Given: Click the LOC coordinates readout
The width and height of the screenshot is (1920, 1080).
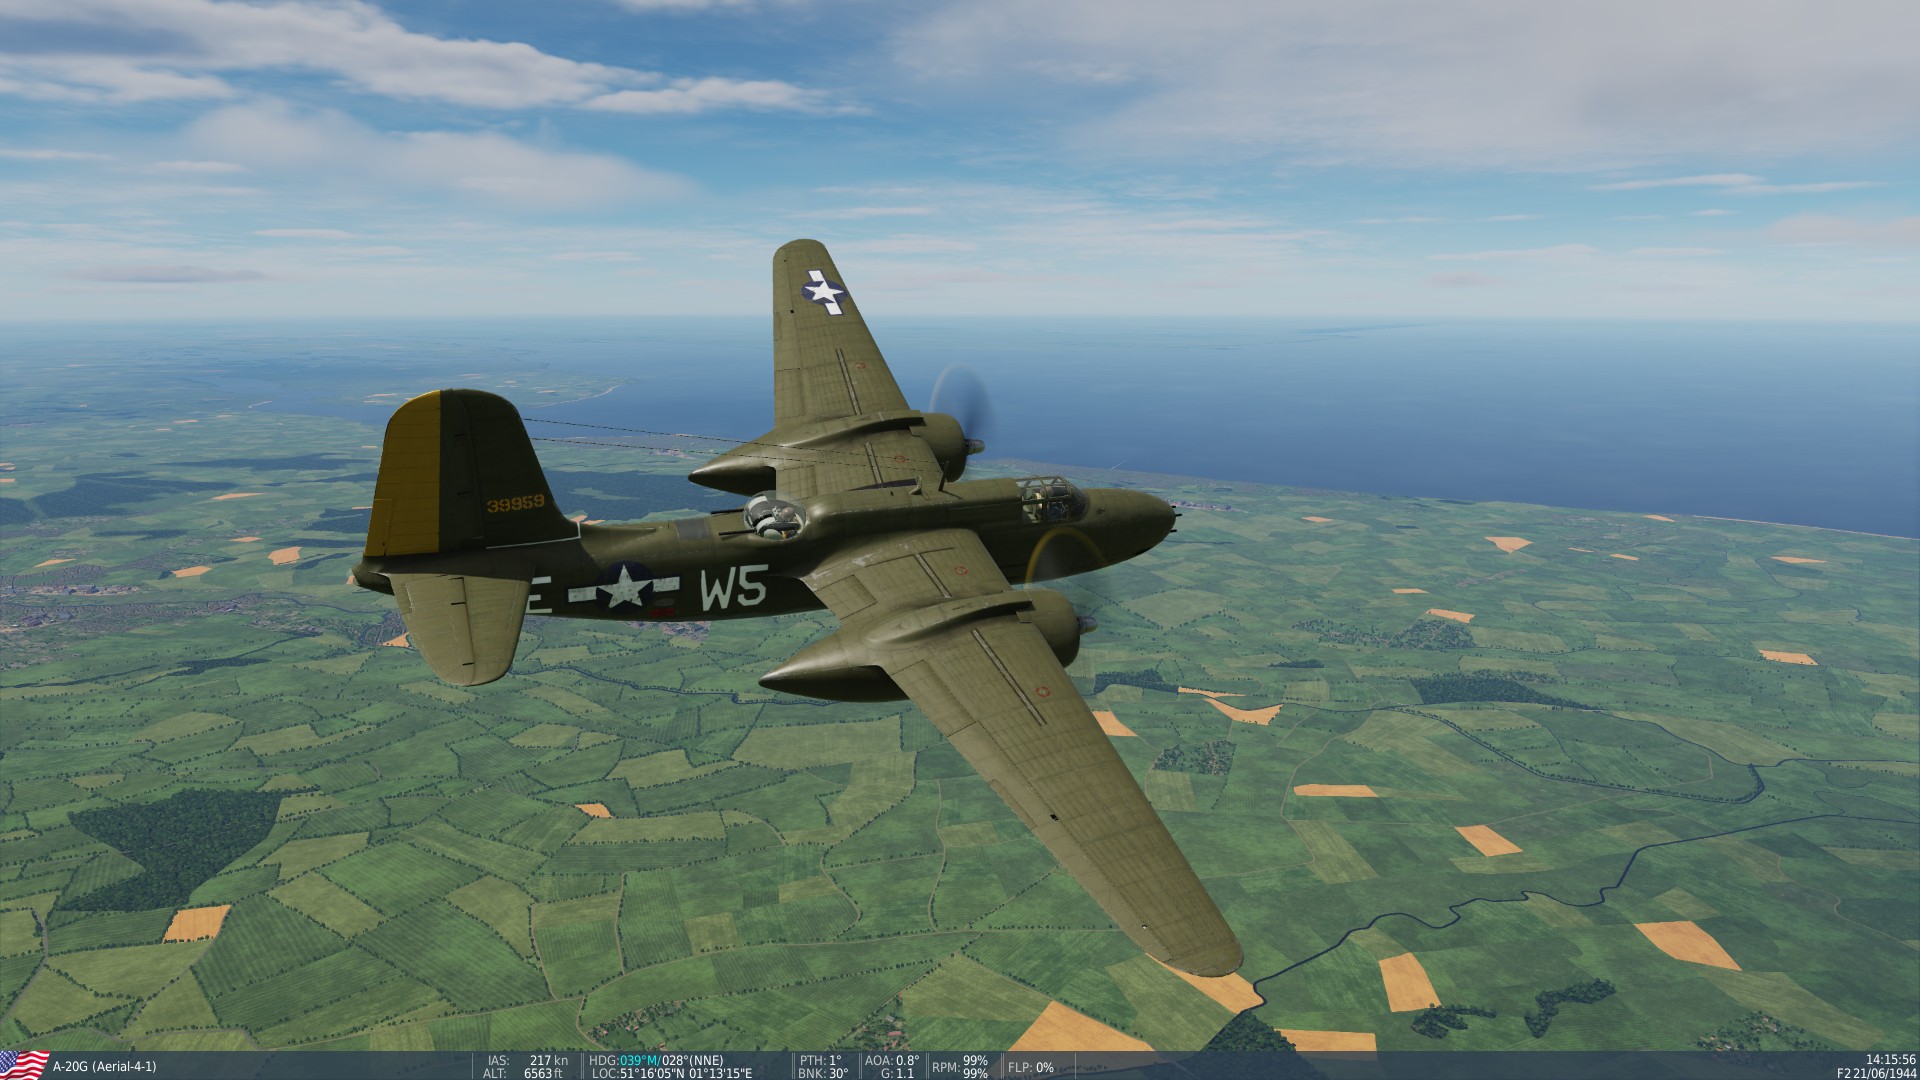Looking at the screenshot, I should pos(672,1074).
